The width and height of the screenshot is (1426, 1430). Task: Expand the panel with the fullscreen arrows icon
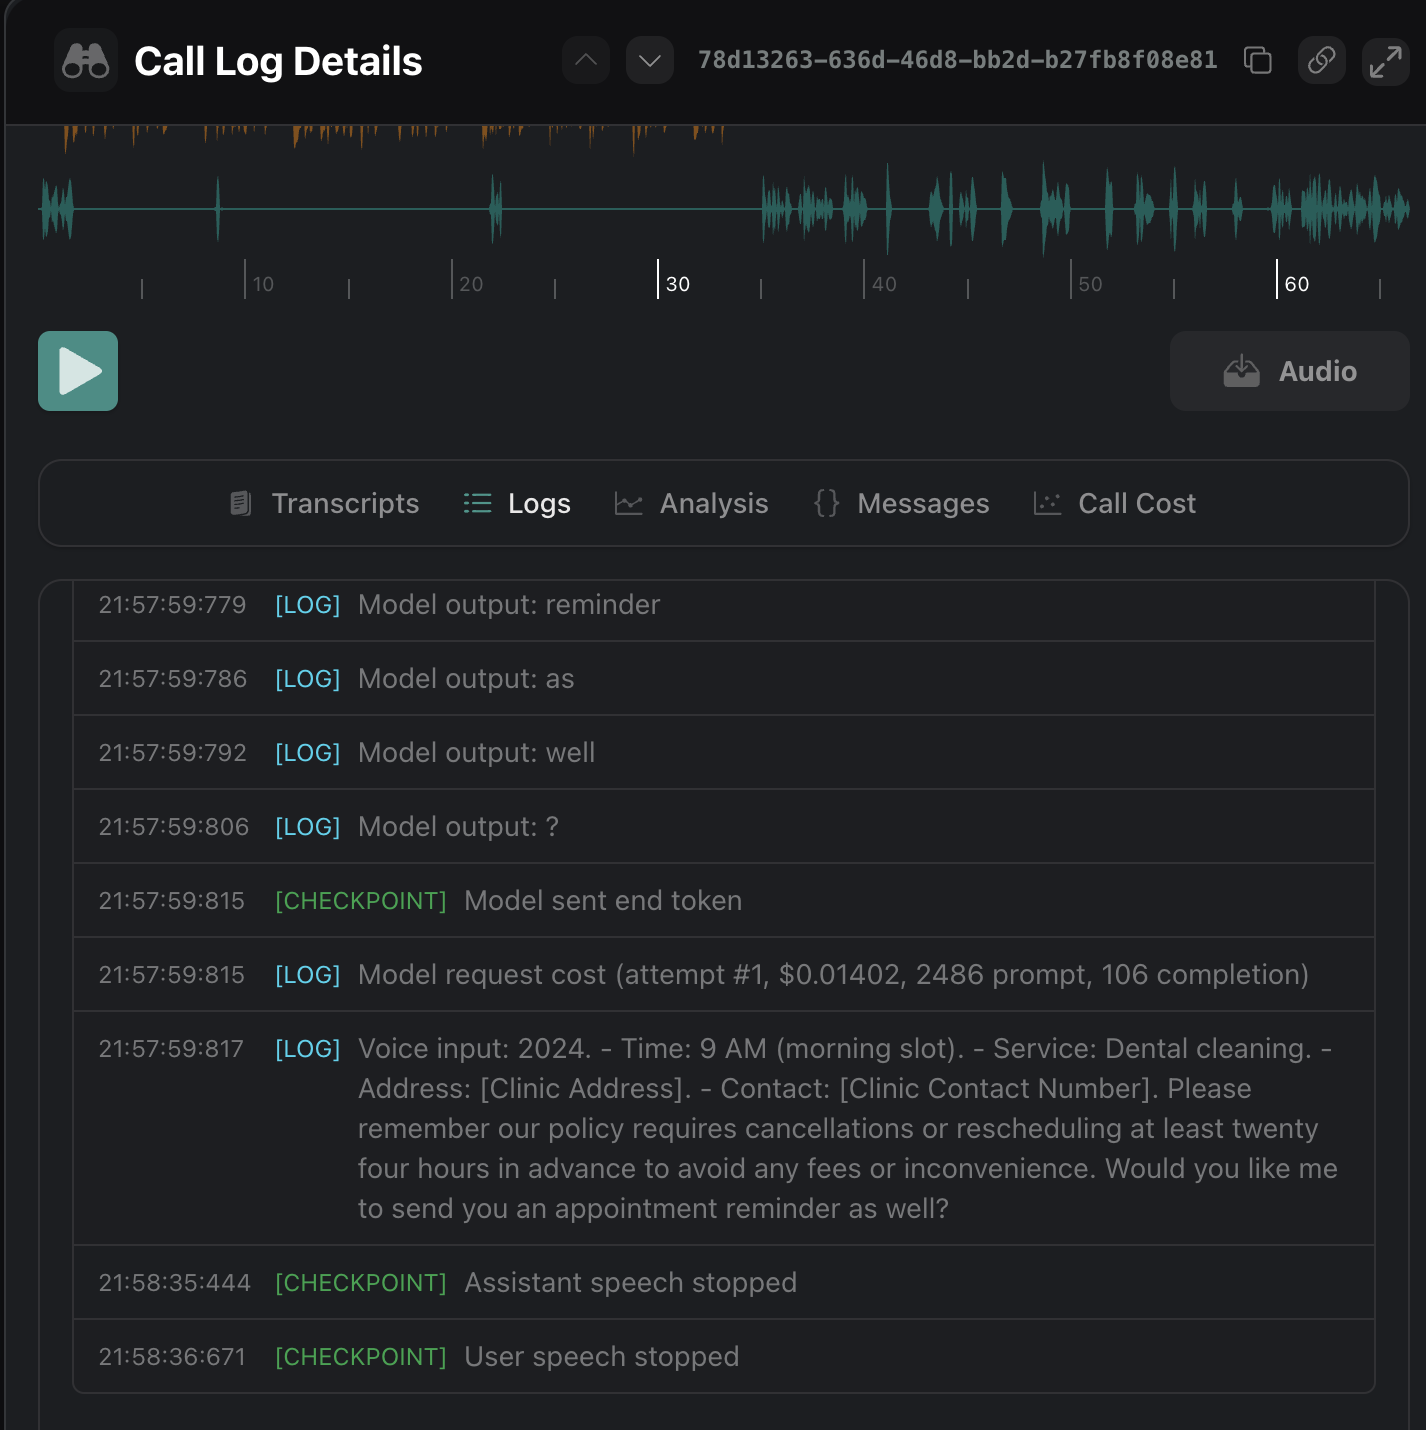click(1386, 61)
